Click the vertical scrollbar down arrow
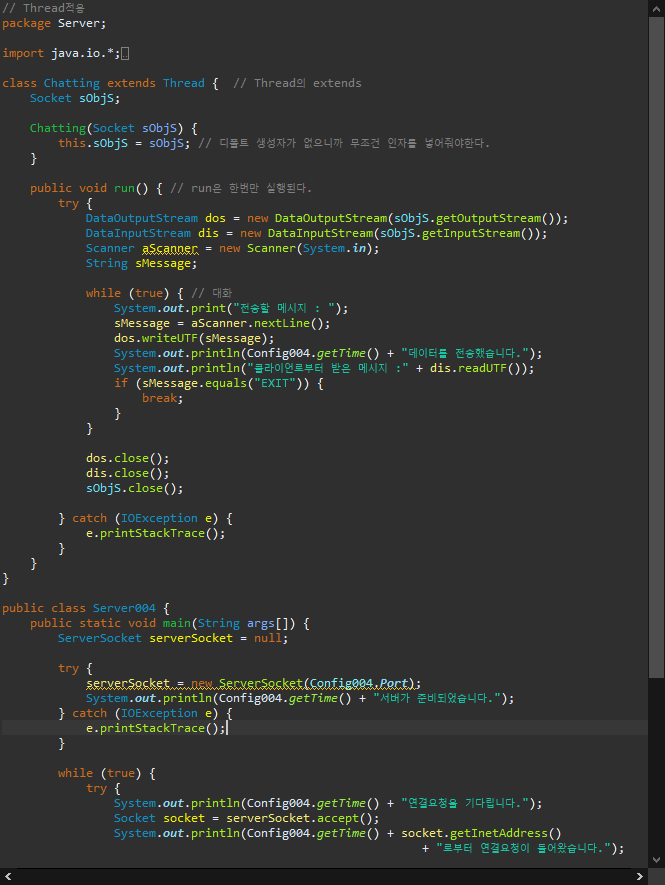665x885 pixels. pos(656,860)
